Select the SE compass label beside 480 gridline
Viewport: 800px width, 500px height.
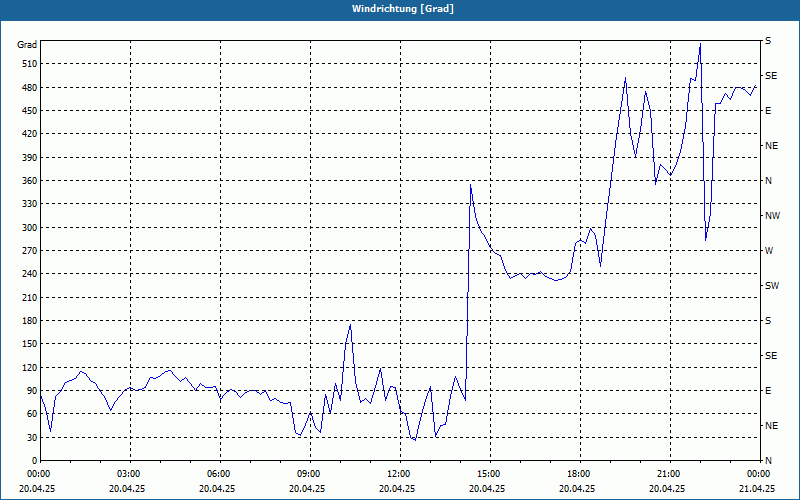click(771, 76)
